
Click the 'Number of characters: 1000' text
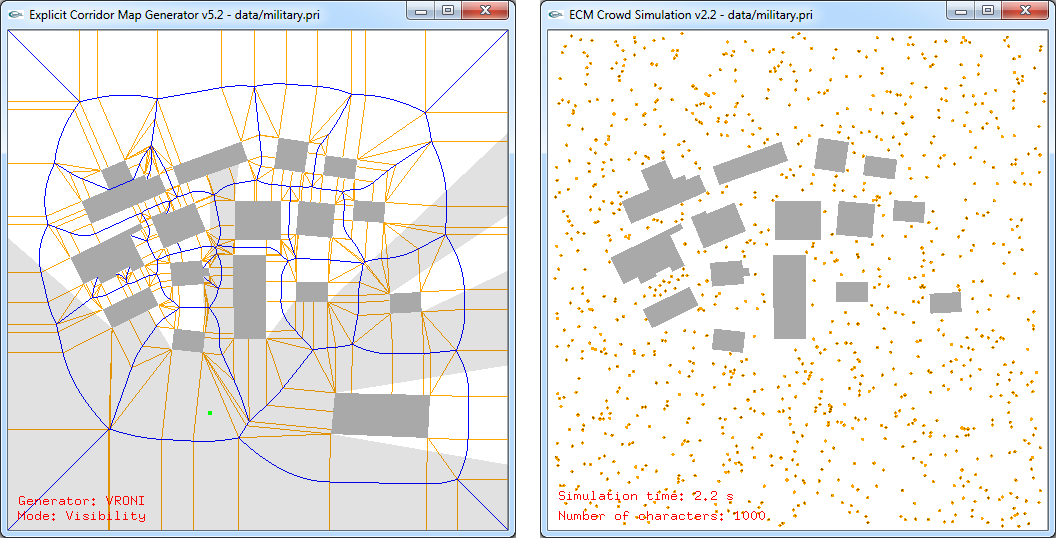pos(661,516)
